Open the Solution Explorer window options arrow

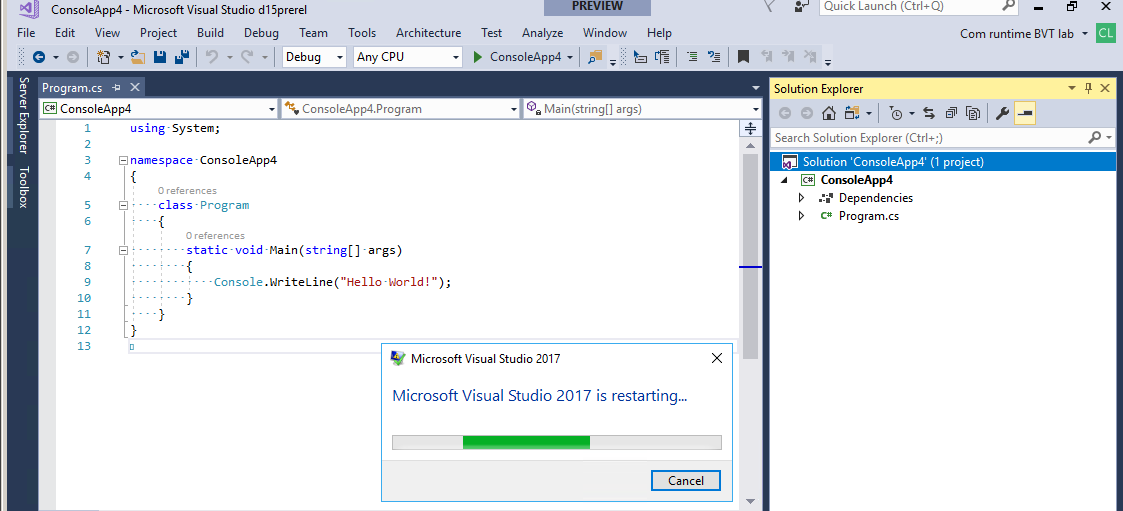point(1072,88)
